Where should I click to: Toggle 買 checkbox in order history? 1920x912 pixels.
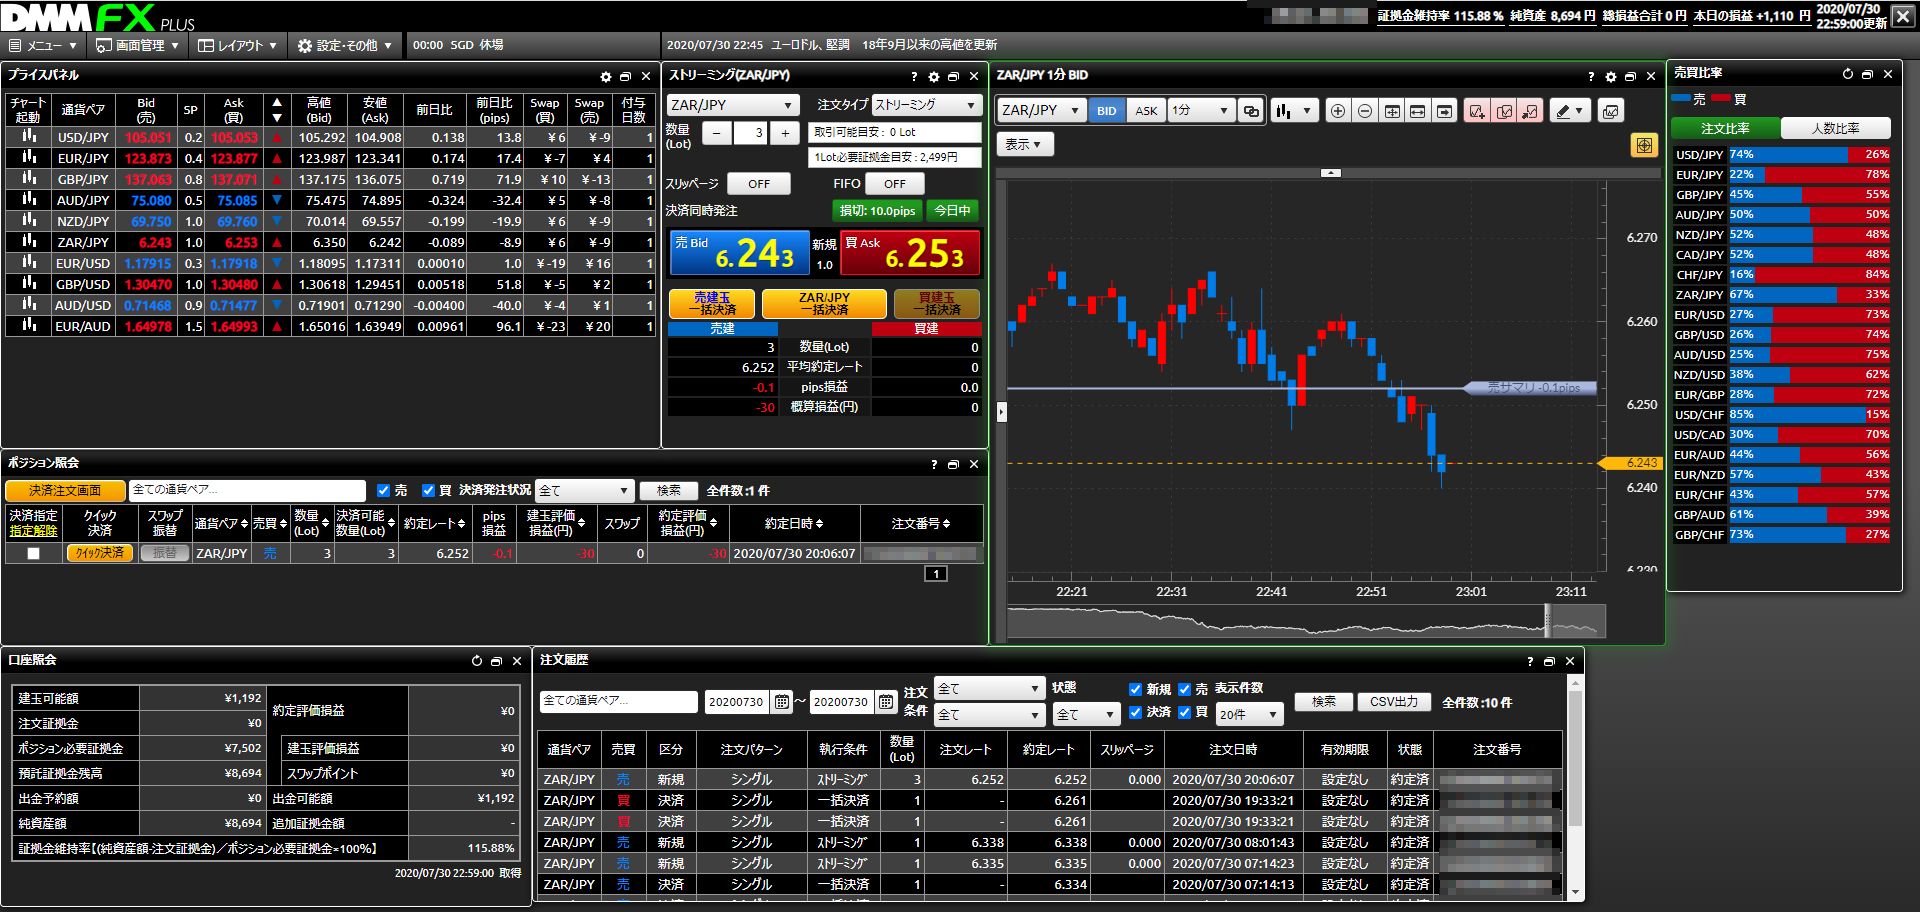(1185, 712)
